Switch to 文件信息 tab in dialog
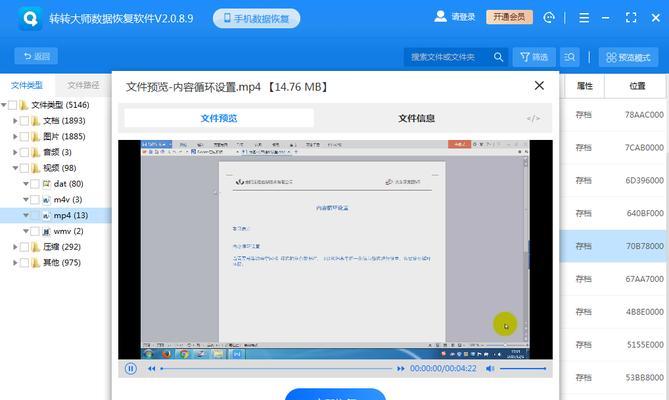The image size is (669, 400). (416, 118)
